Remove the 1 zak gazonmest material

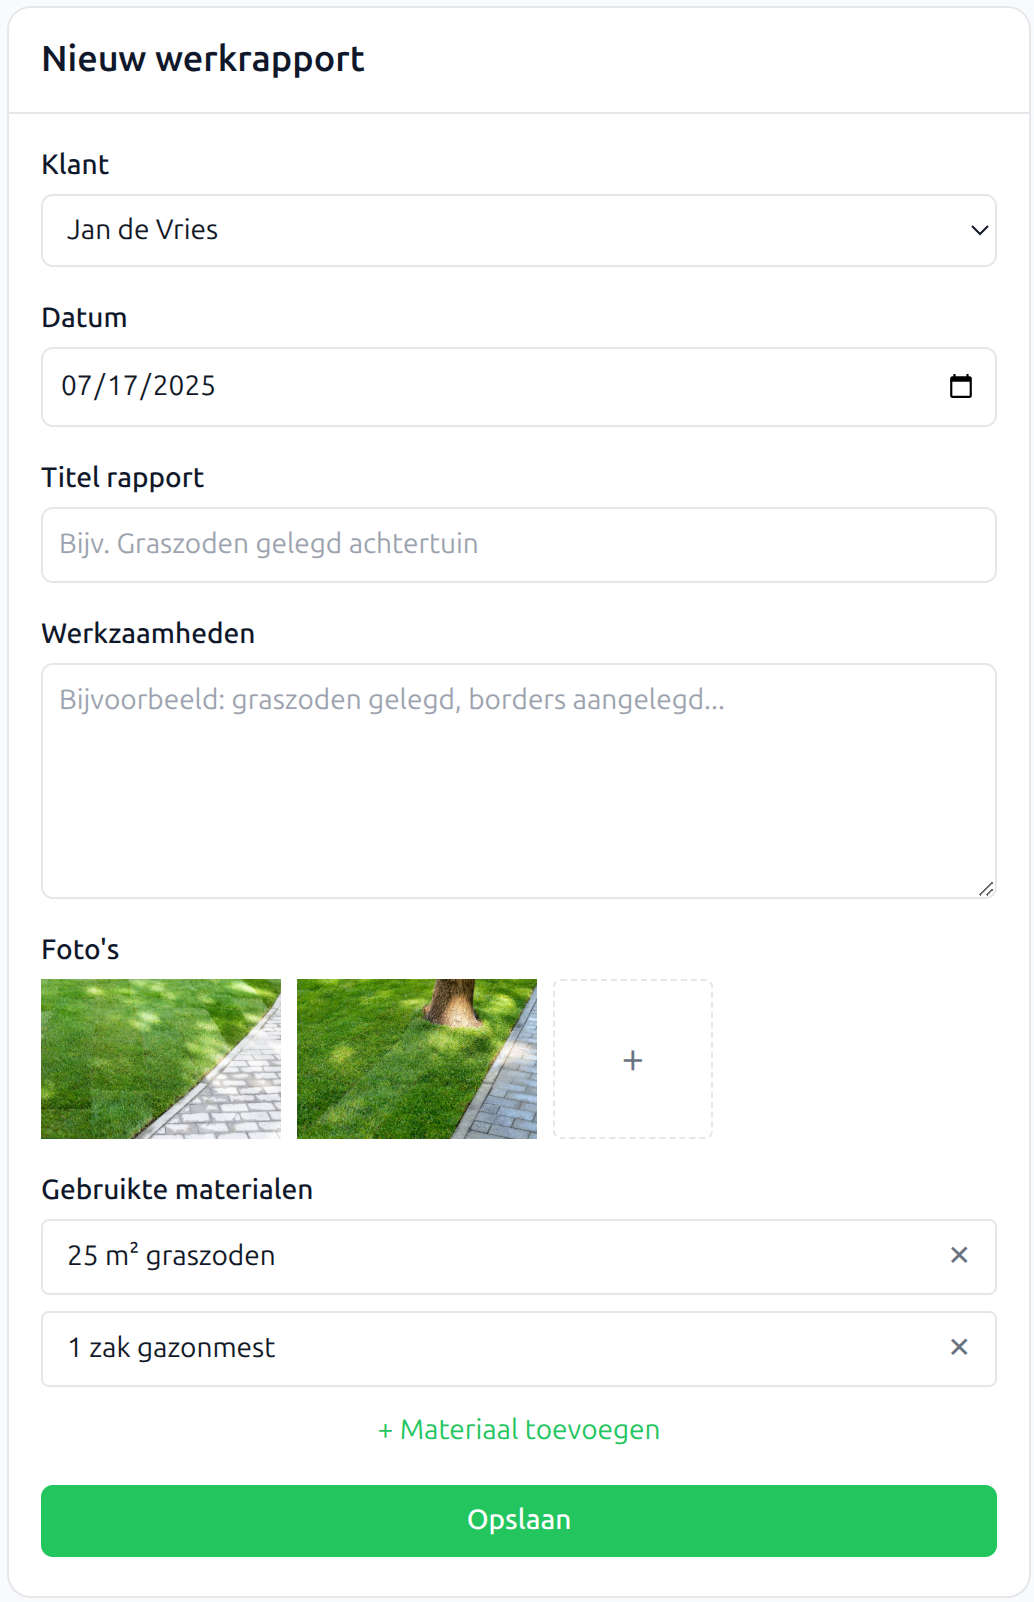pyautogui.click(x=959, y=1347)
